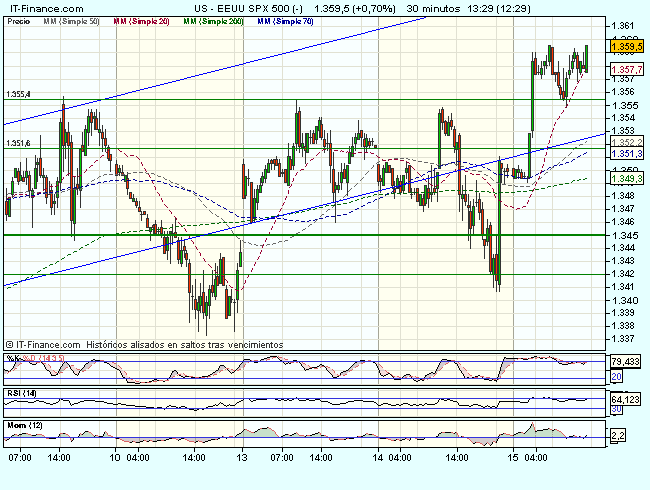
Task: Click the '13' date marker on time axis
Action: (x=242, y=458)
